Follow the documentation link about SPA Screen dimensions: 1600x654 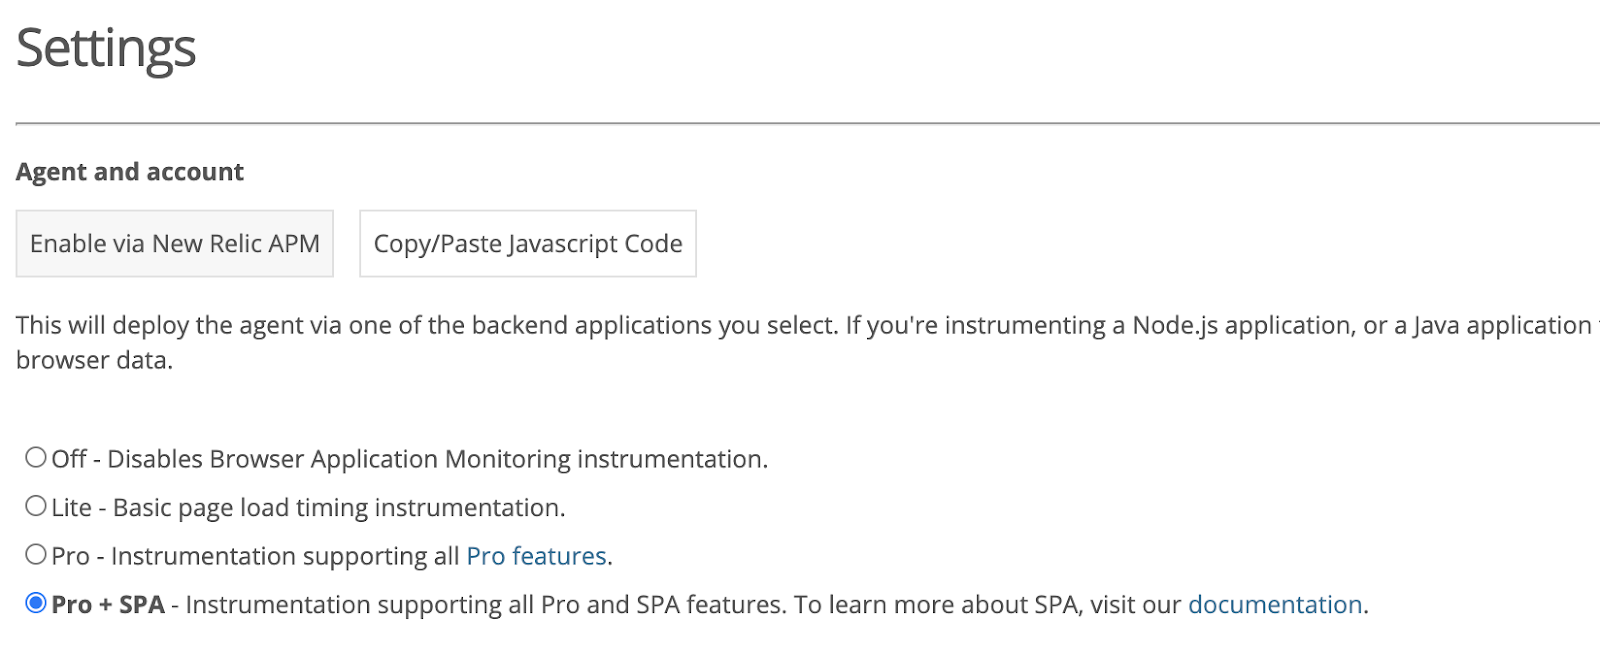click(x=1275, y=605)
